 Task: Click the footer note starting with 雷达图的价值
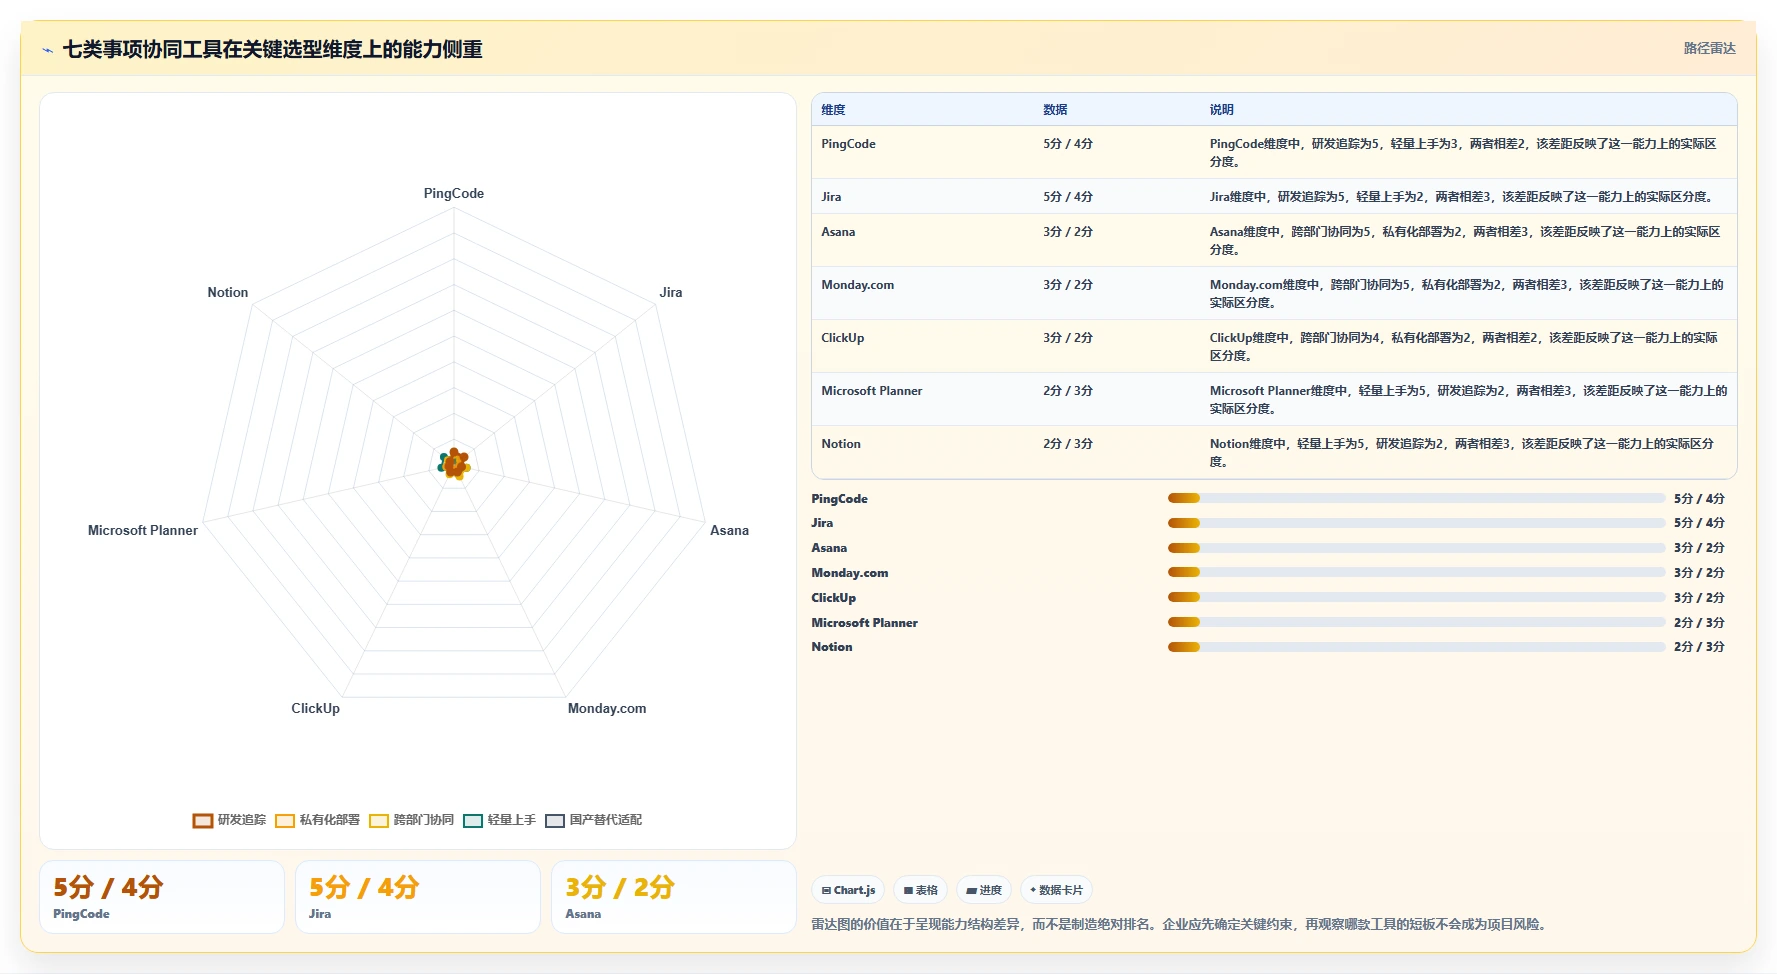coord(1181,924)
